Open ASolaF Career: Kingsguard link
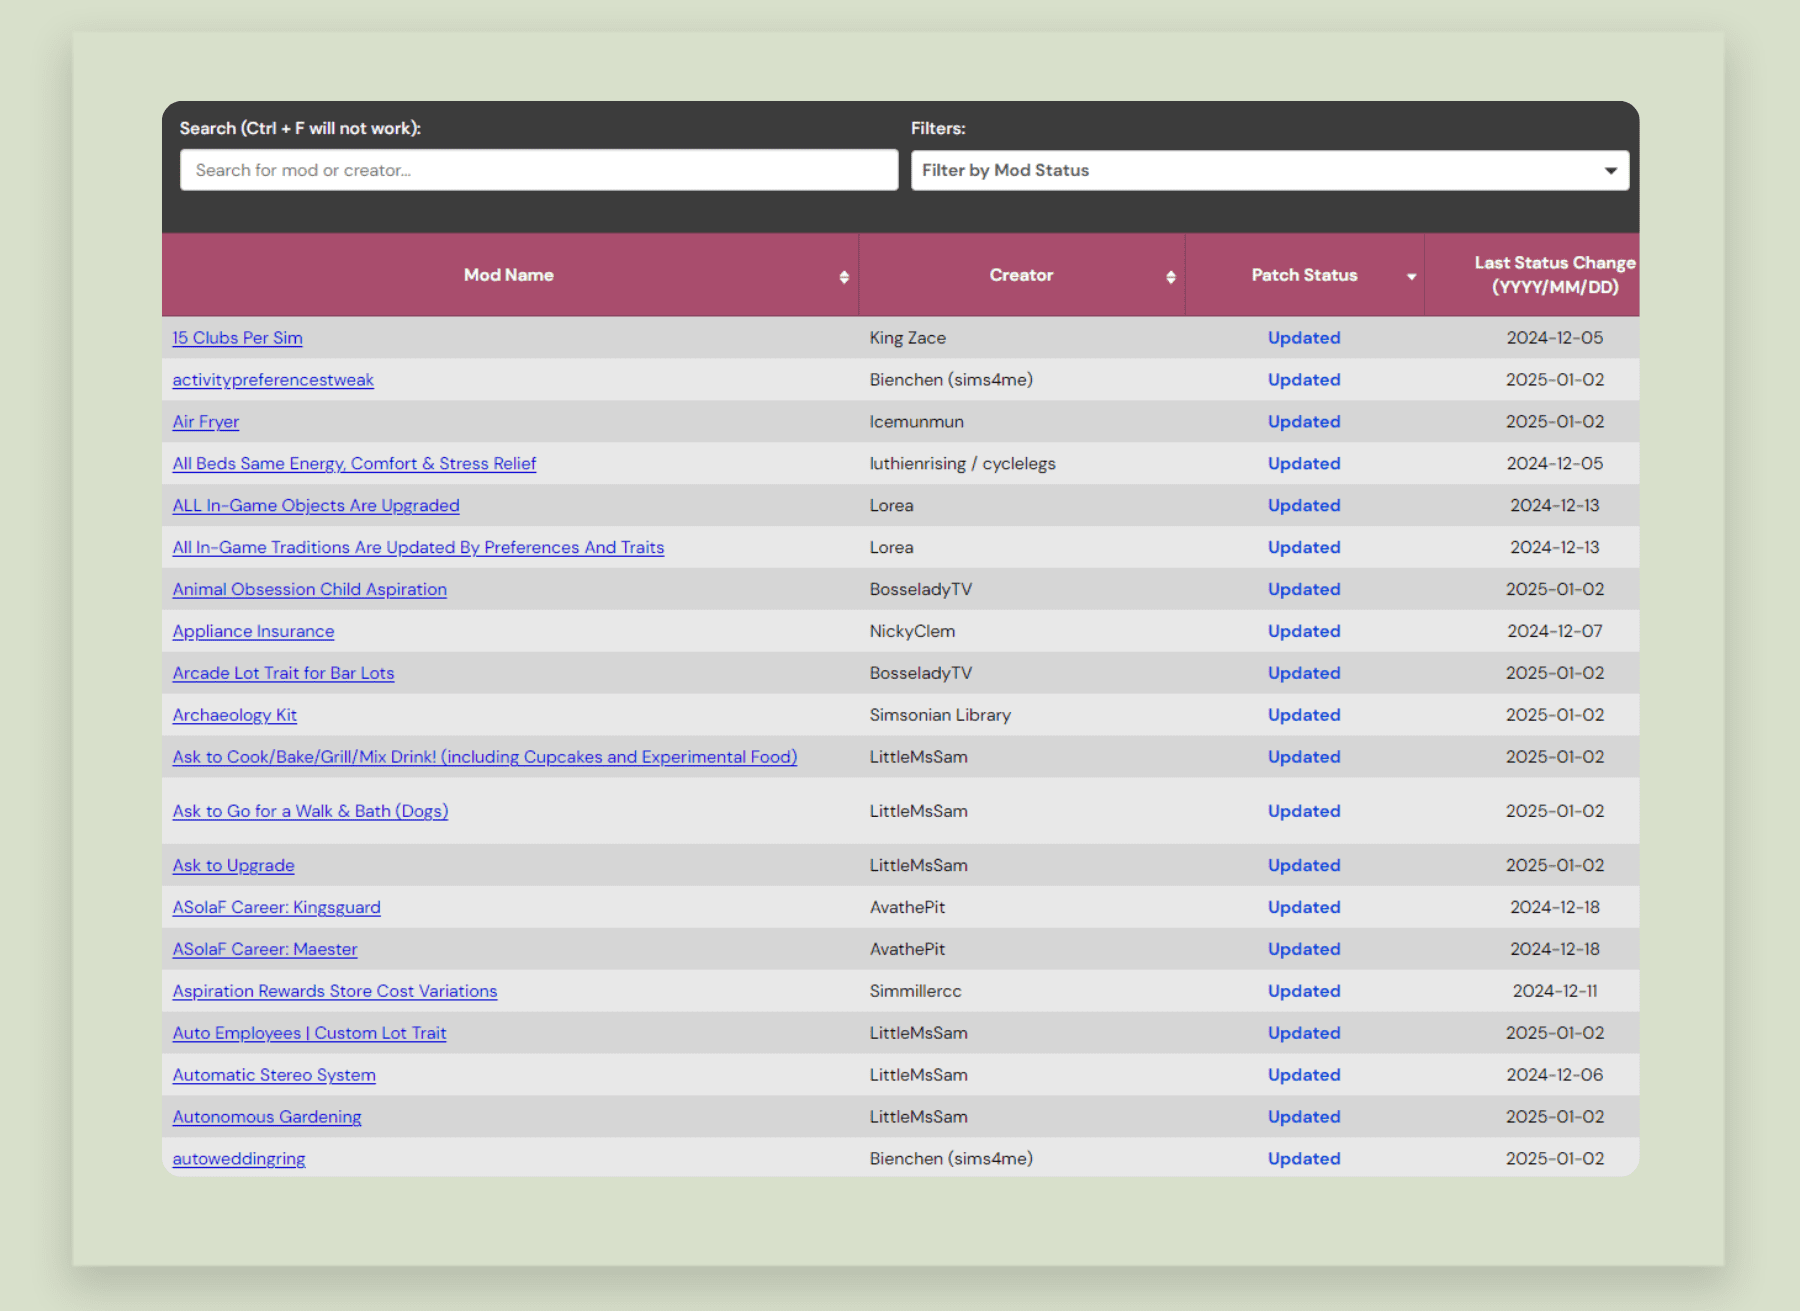1800x1311 pixels. 276,908
